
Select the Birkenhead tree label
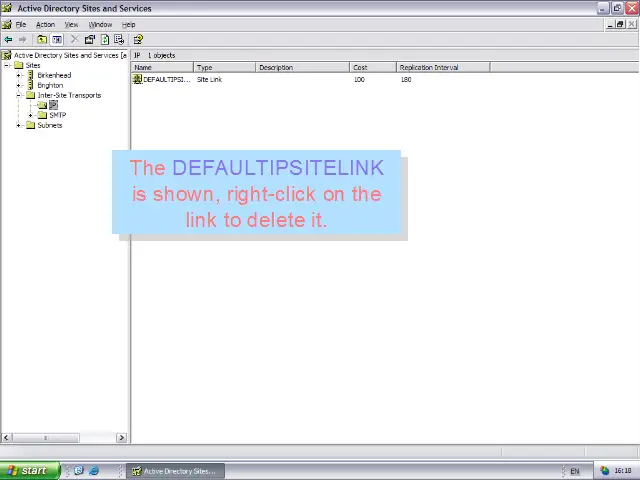54,75
